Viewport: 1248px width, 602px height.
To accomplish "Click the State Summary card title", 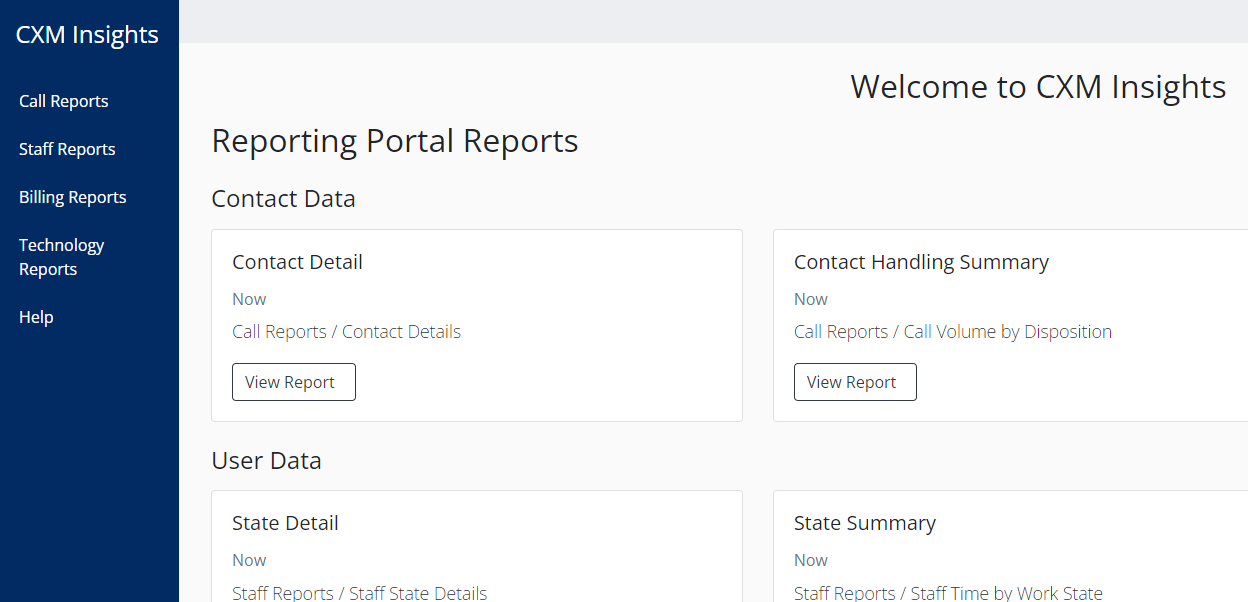I will (864, 523).
